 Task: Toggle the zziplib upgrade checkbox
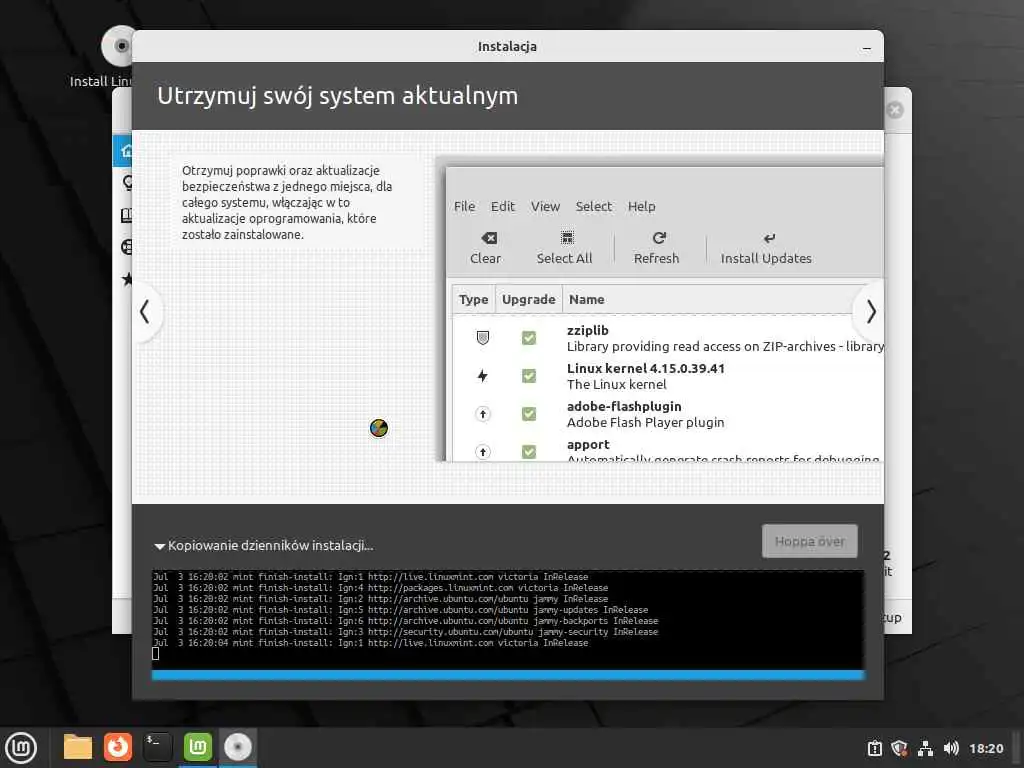point(529,338)
